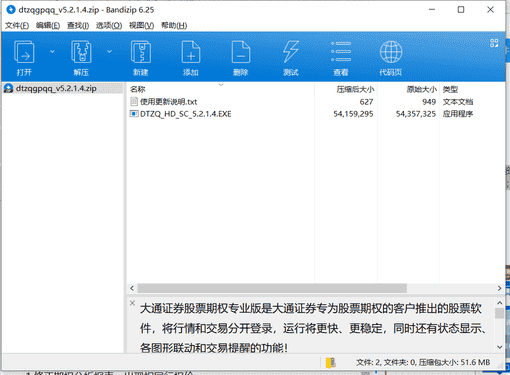Screen dimensions: 510x375
Task: Click the yellow archive icon in the status bar
Action: click(x=331, y=362)
